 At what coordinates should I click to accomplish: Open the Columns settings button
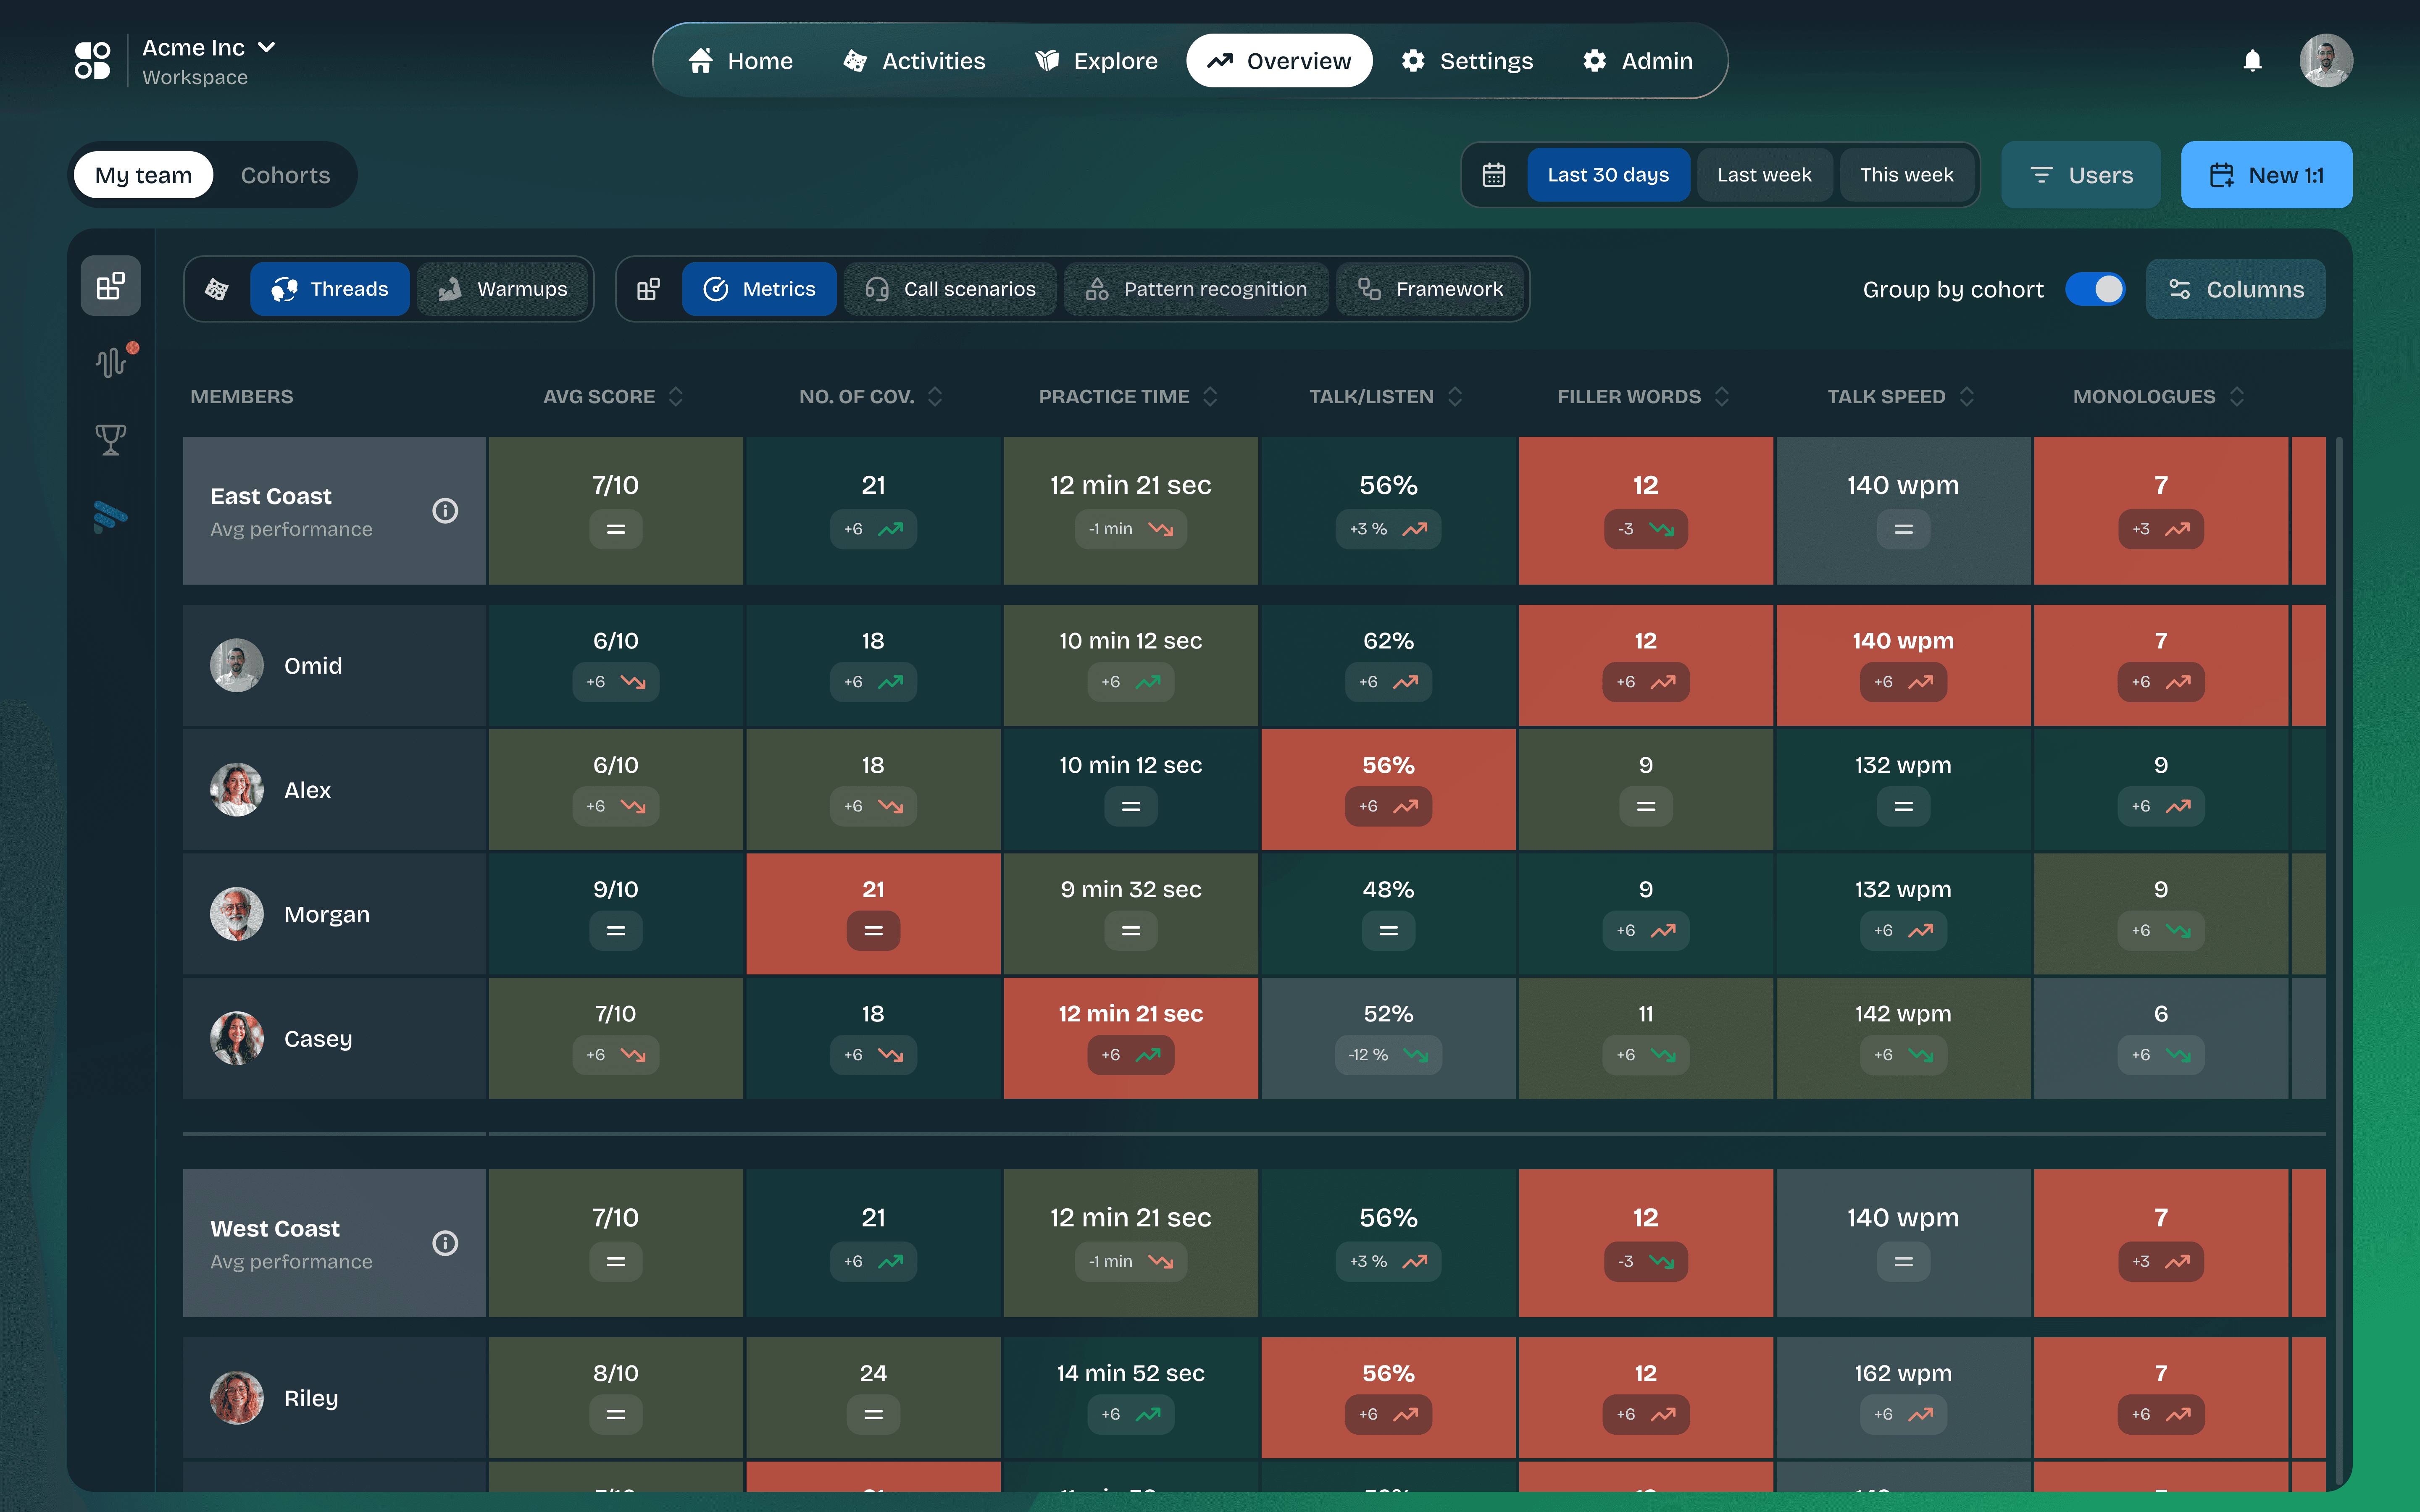point(2235,289)
